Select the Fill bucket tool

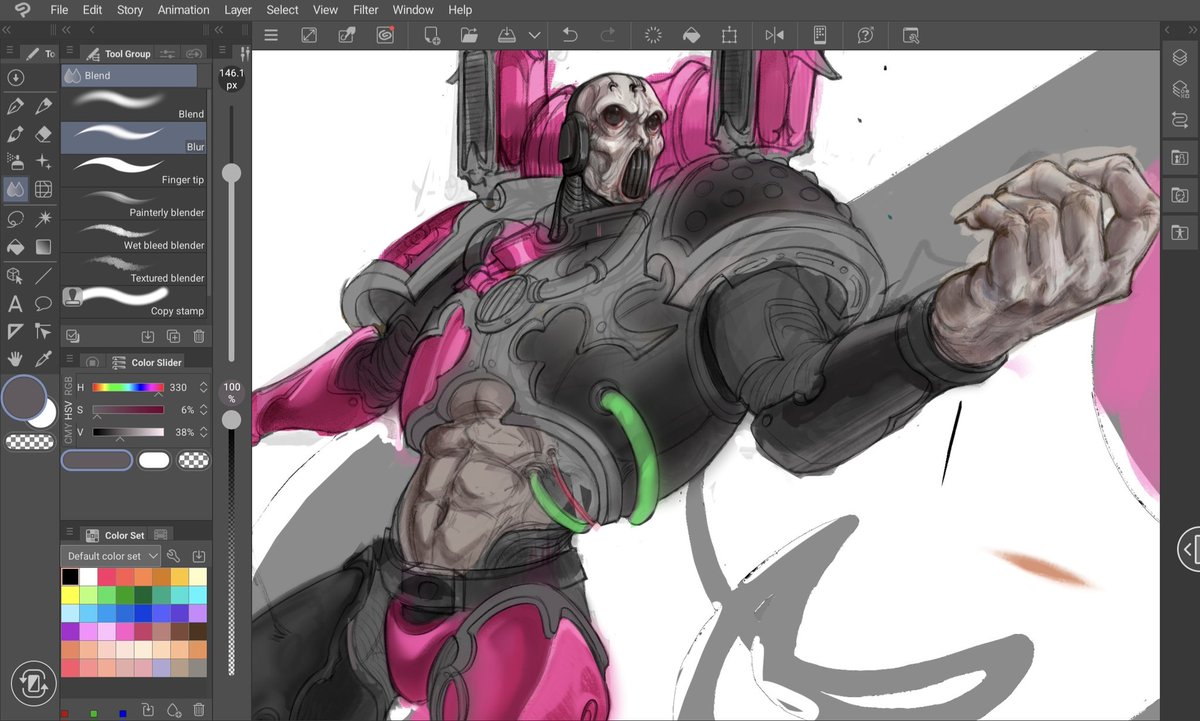(15, 246)
